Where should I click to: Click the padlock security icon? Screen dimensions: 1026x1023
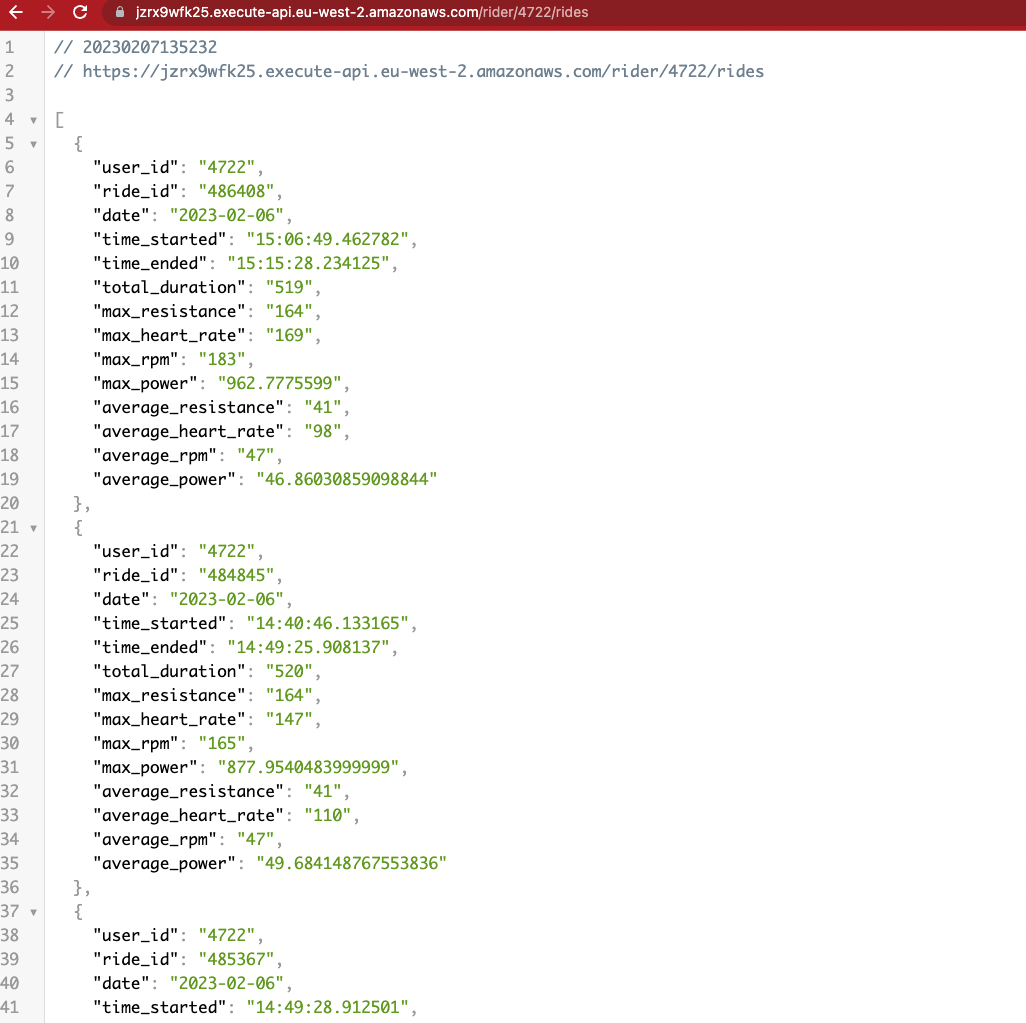[x=119, y=14]
